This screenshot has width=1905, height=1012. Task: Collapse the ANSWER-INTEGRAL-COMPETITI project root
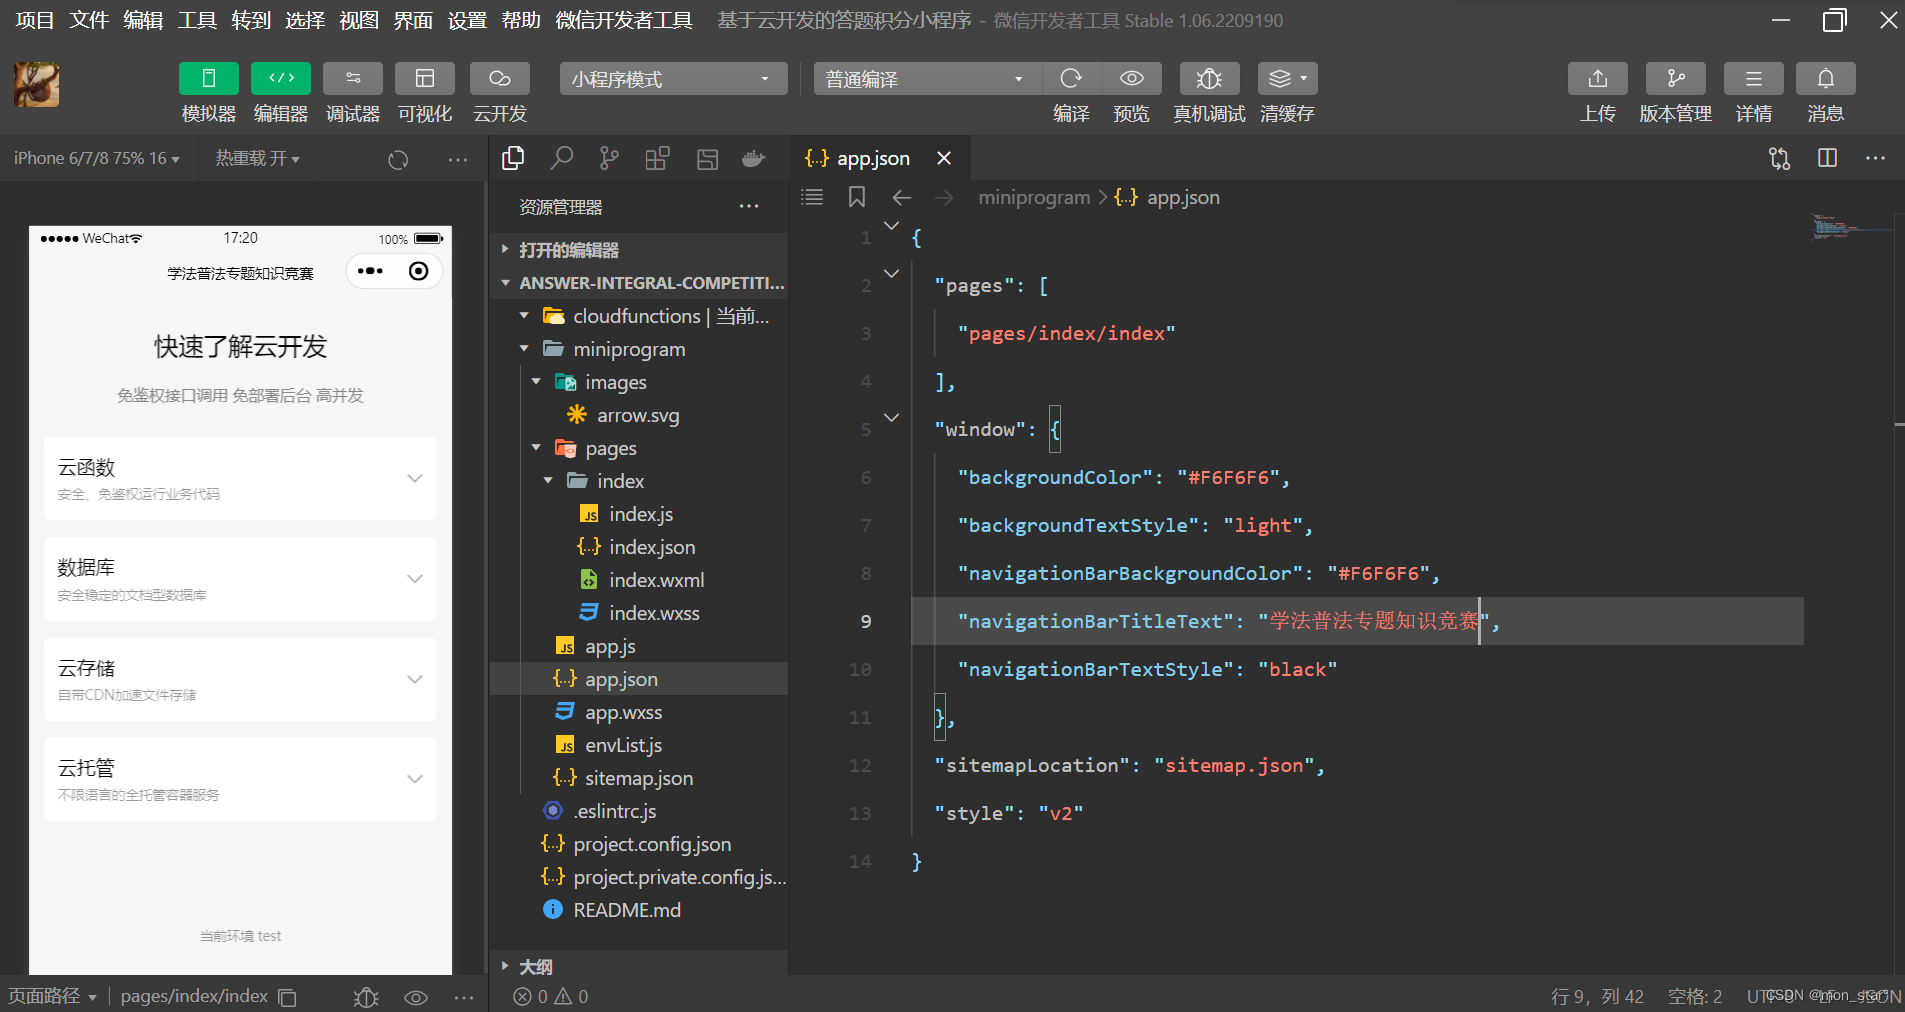[x=640, y=283]
